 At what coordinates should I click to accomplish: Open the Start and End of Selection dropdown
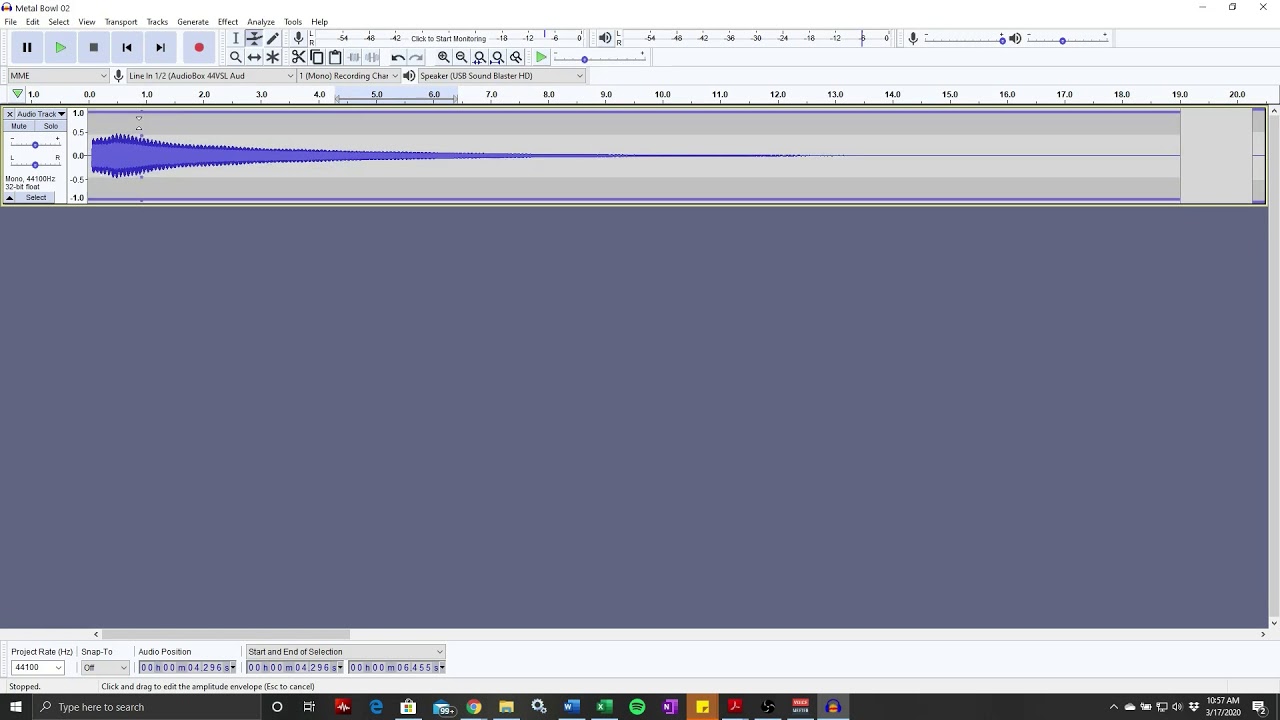[345, 652]
